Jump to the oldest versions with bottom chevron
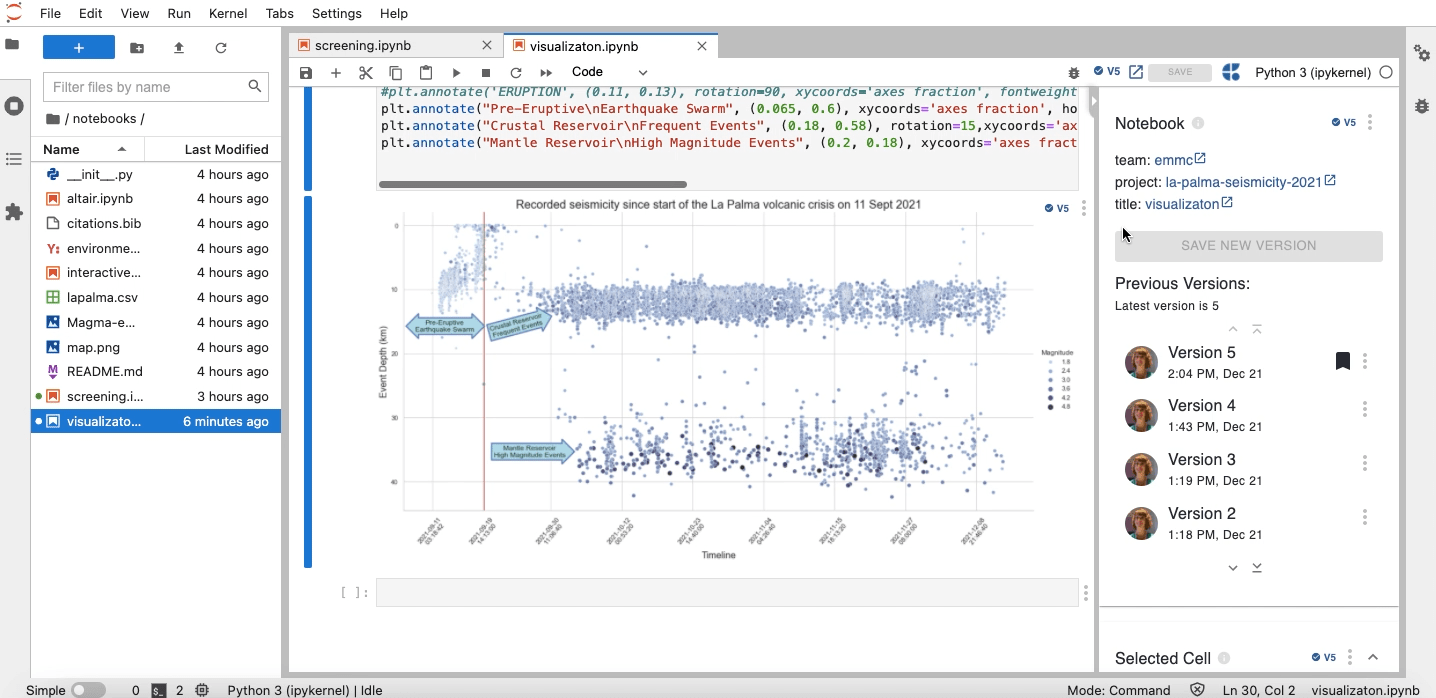This screenshot has height=698, width=1436. coord(1257,567)
